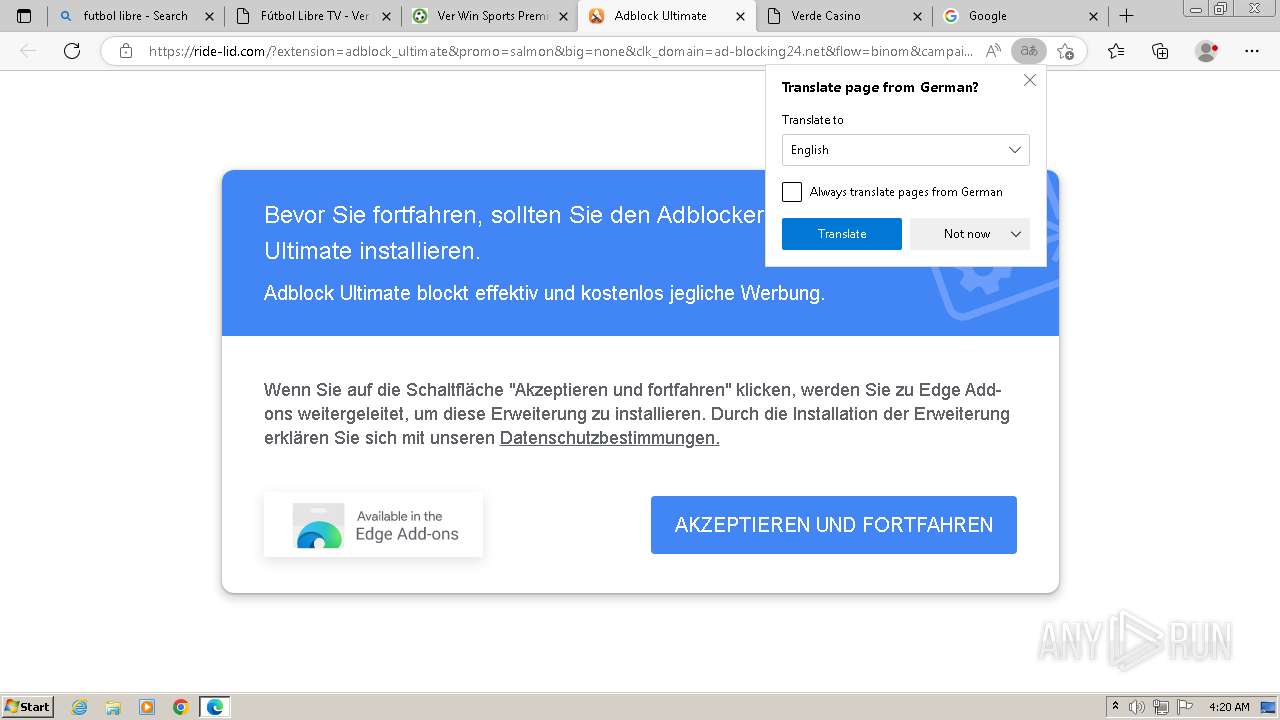This screenshot has height=720, width=1280.
Task: Show hidden tray icons
Action: (x=1116, y=707)
